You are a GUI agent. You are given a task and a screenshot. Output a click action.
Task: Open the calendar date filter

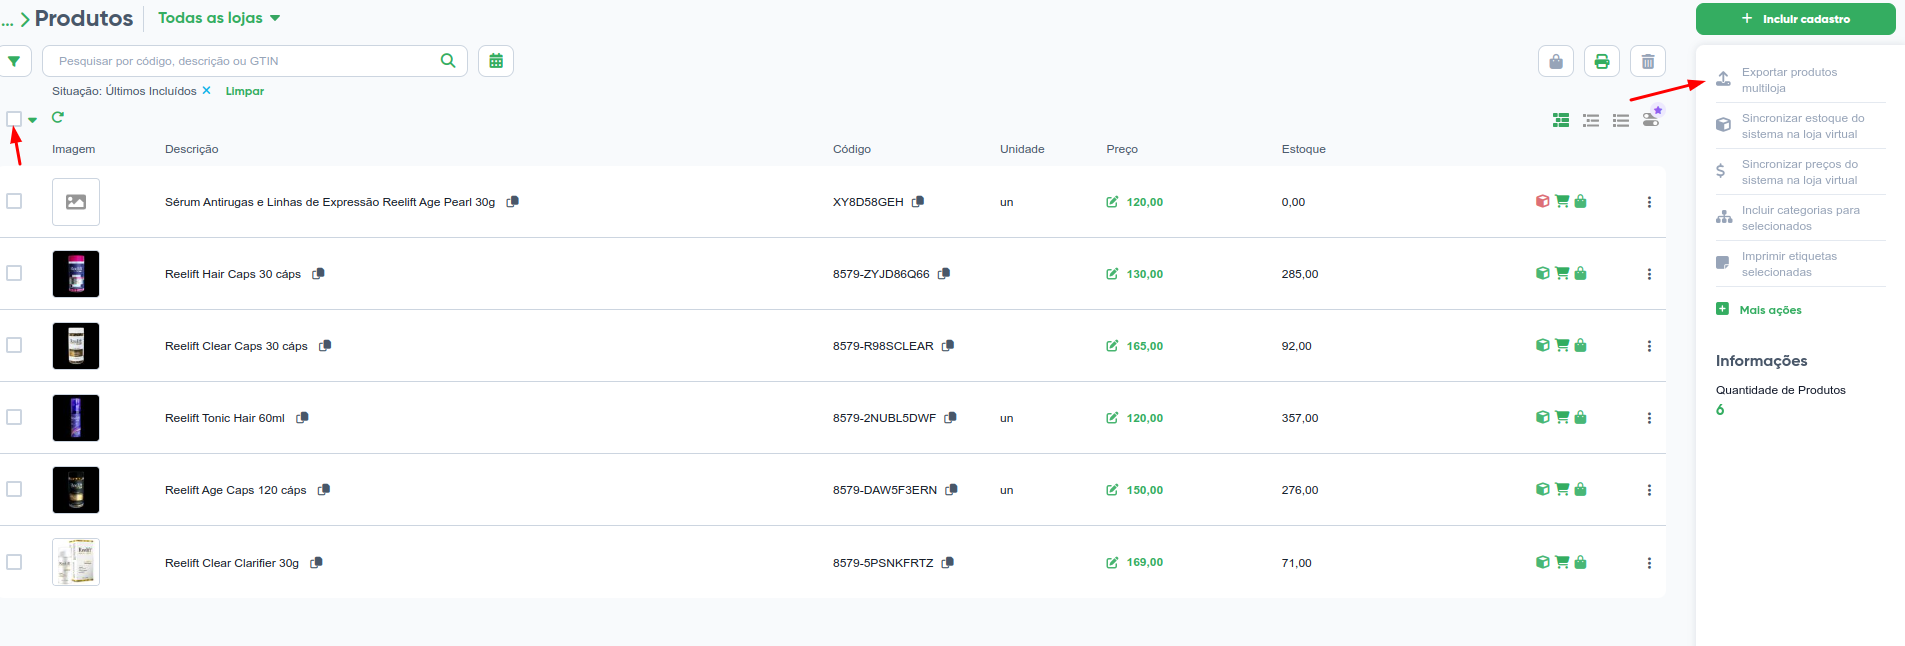pyautogui.click(x=496, y=61)
